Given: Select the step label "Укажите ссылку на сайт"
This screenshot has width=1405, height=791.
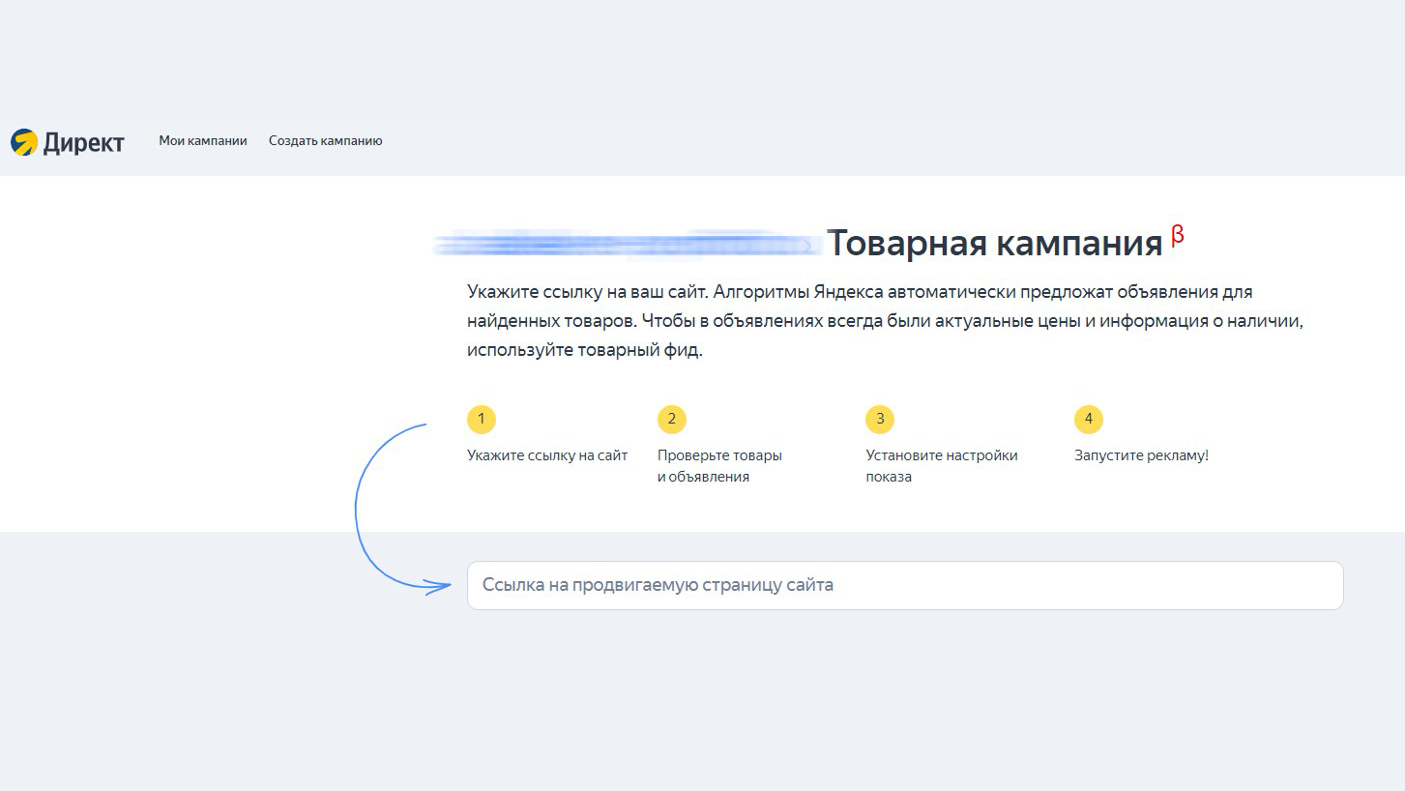Looking at the screenshot, I should point(547,455).
